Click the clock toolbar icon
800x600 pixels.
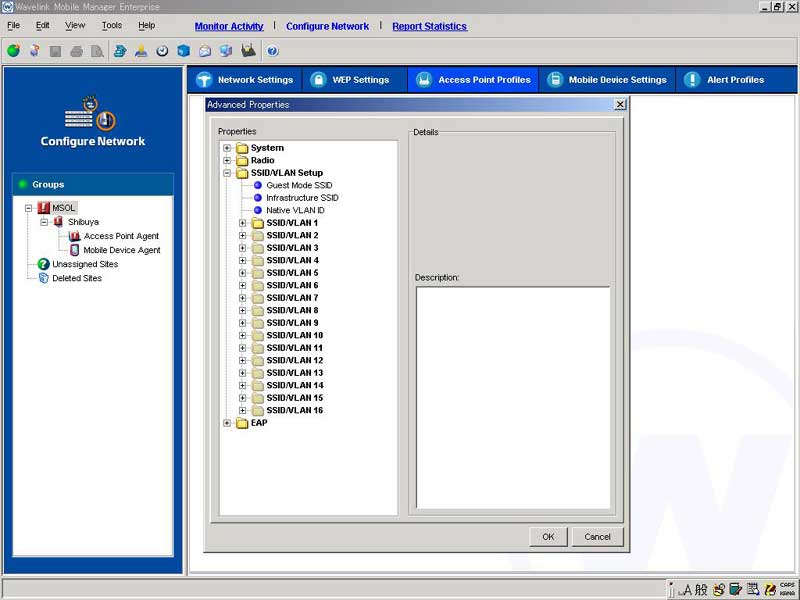coord(162,51)
